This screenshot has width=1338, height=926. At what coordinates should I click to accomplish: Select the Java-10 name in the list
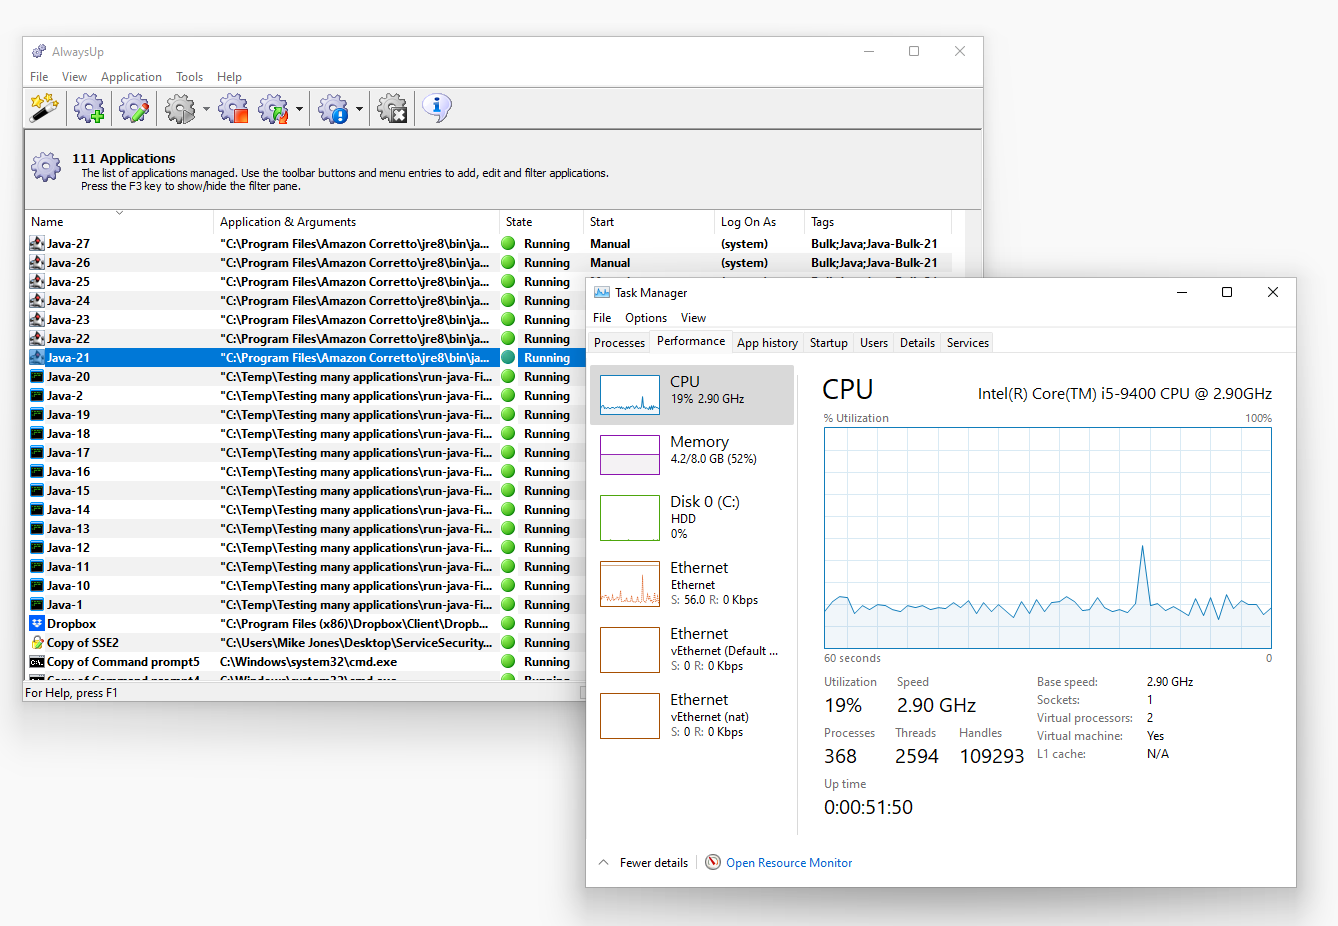(68, 586)
